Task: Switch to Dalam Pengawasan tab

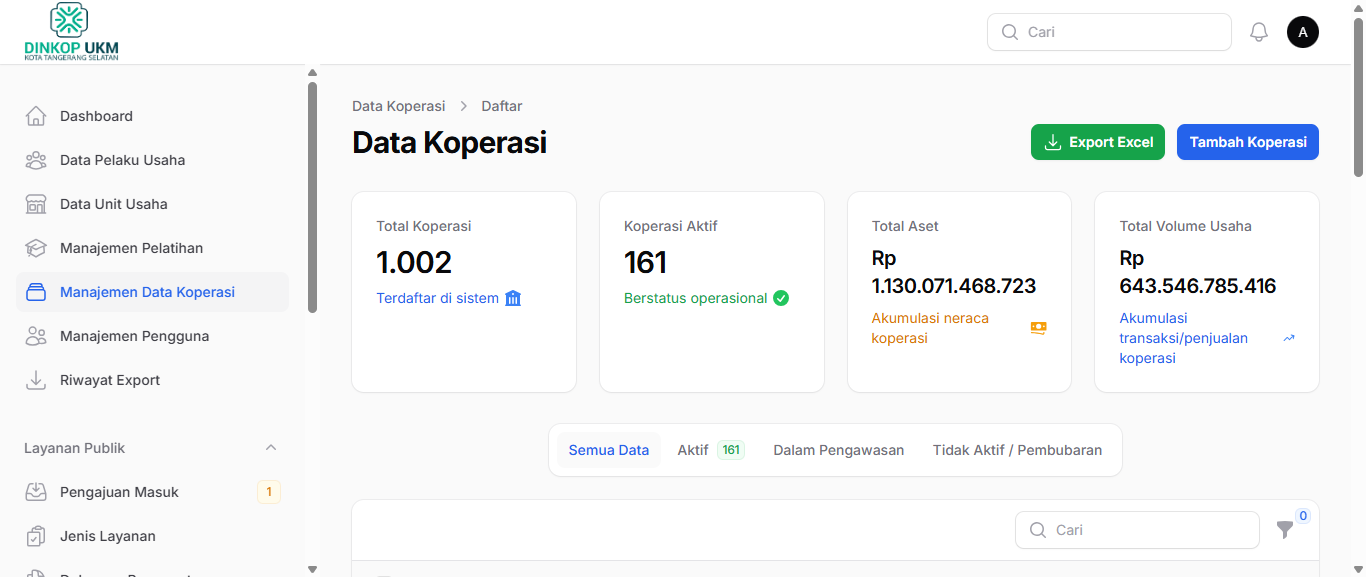Action: point(838,450)
